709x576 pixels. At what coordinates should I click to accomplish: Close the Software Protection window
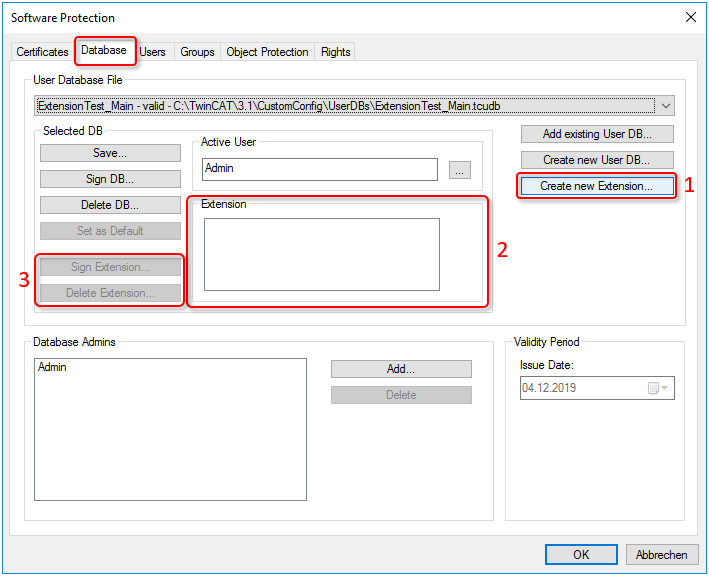pos(690,18)
